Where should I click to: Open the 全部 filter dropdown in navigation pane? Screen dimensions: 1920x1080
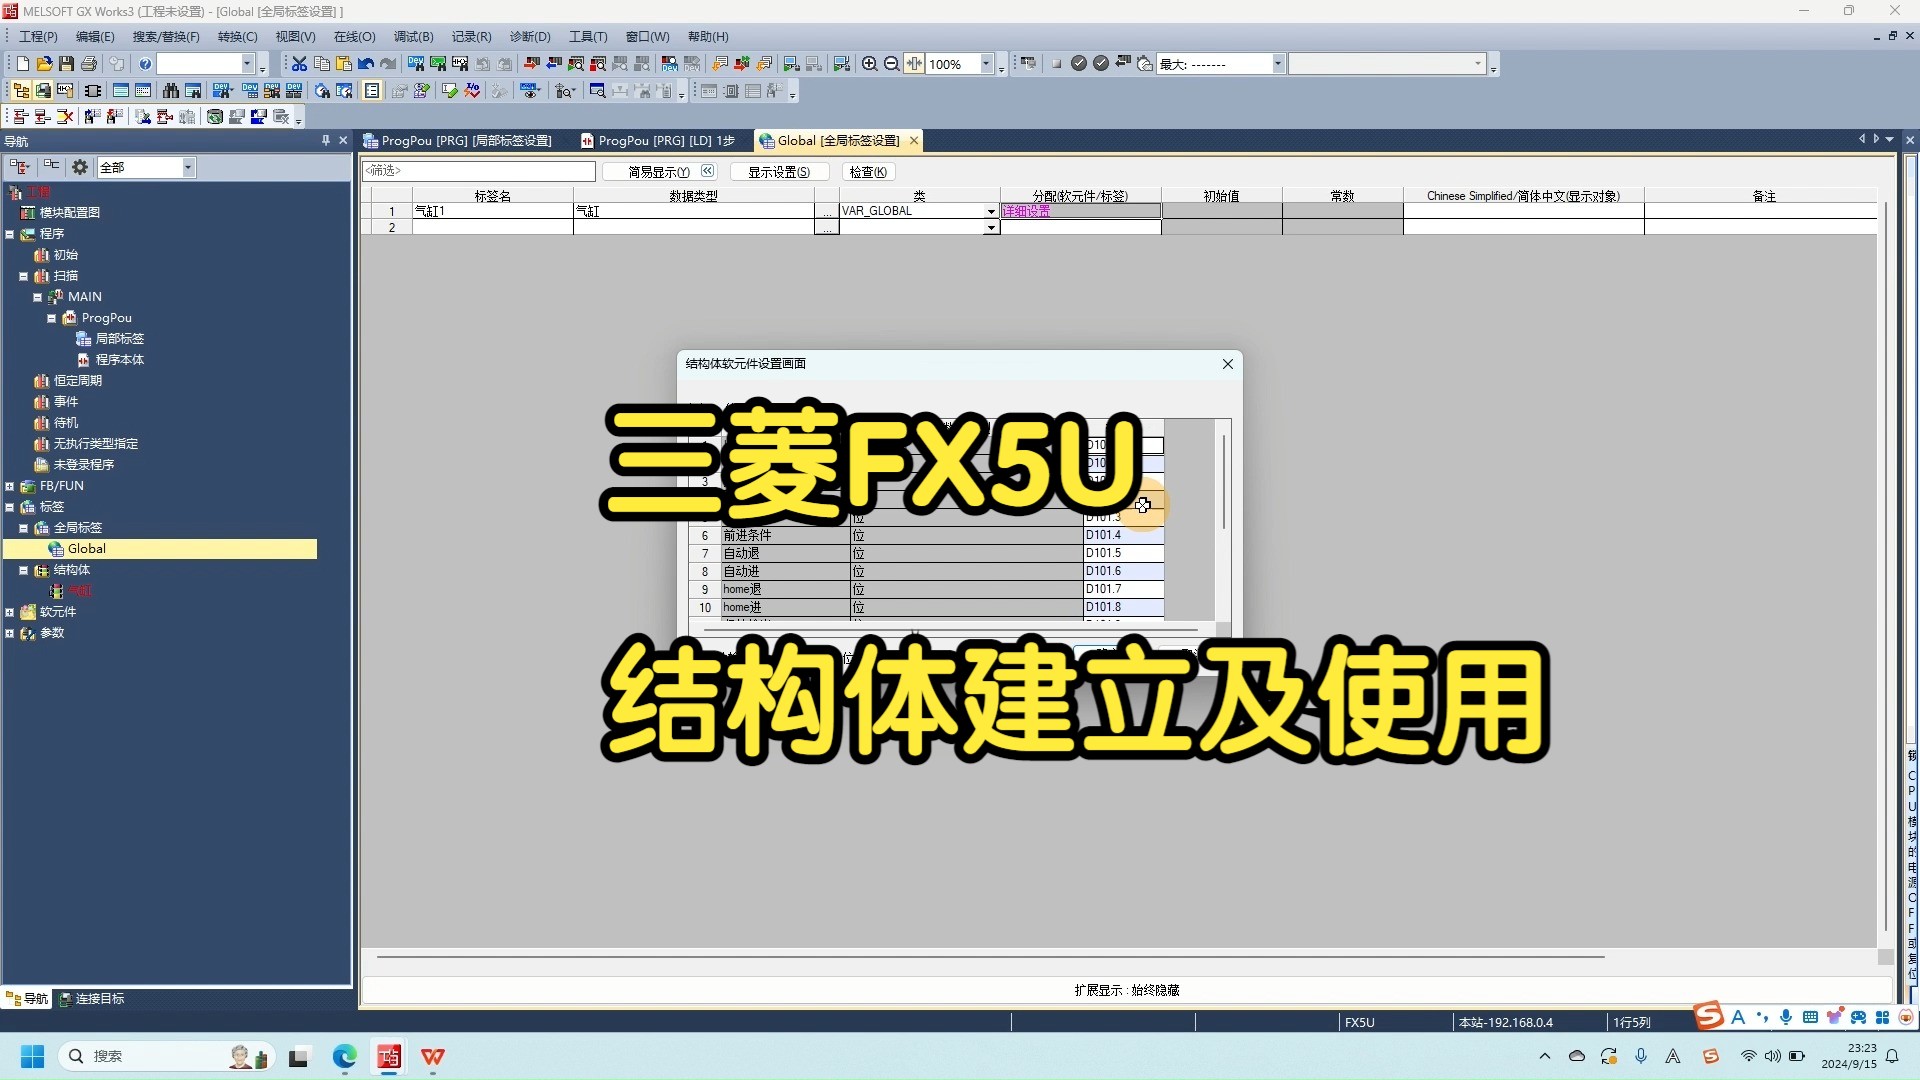(188, 167)
